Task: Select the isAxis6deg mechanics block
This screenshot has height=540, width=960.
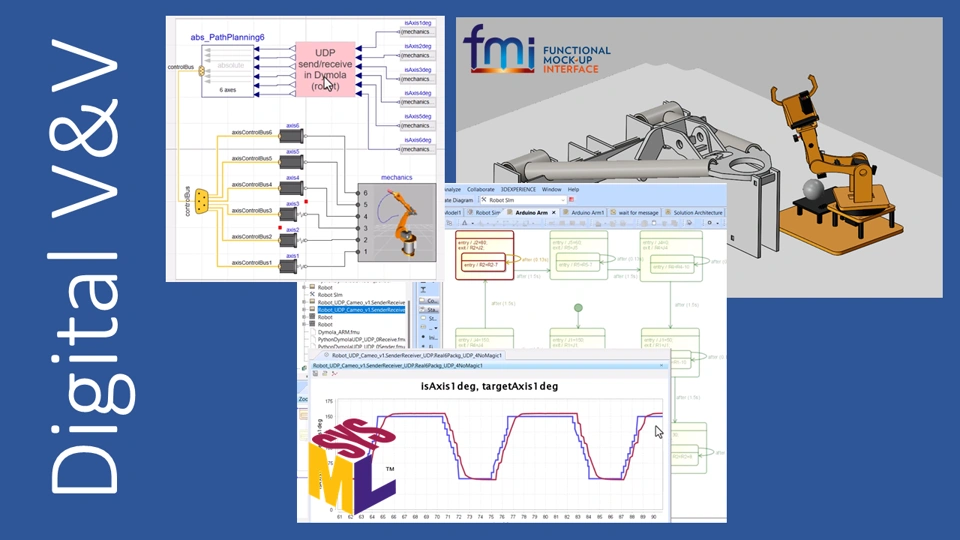Action: point(417,149)
